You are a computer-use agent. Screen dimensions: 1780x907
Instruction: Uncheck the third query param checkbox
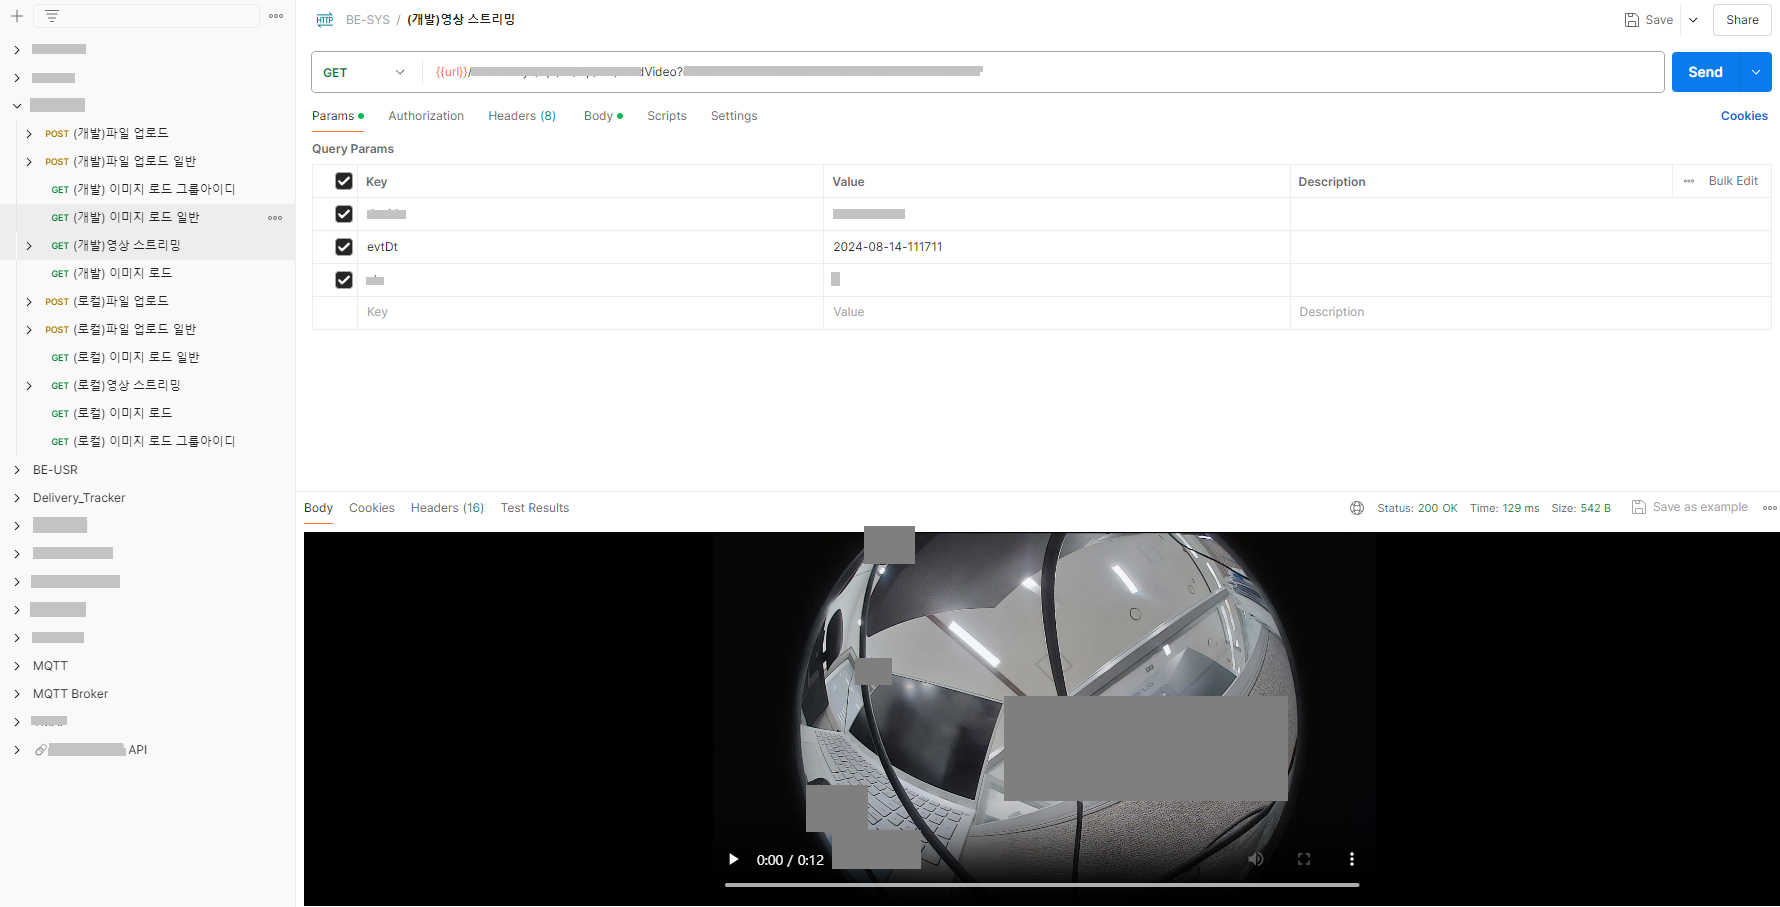pyautogui.click(x=344, y=280)
